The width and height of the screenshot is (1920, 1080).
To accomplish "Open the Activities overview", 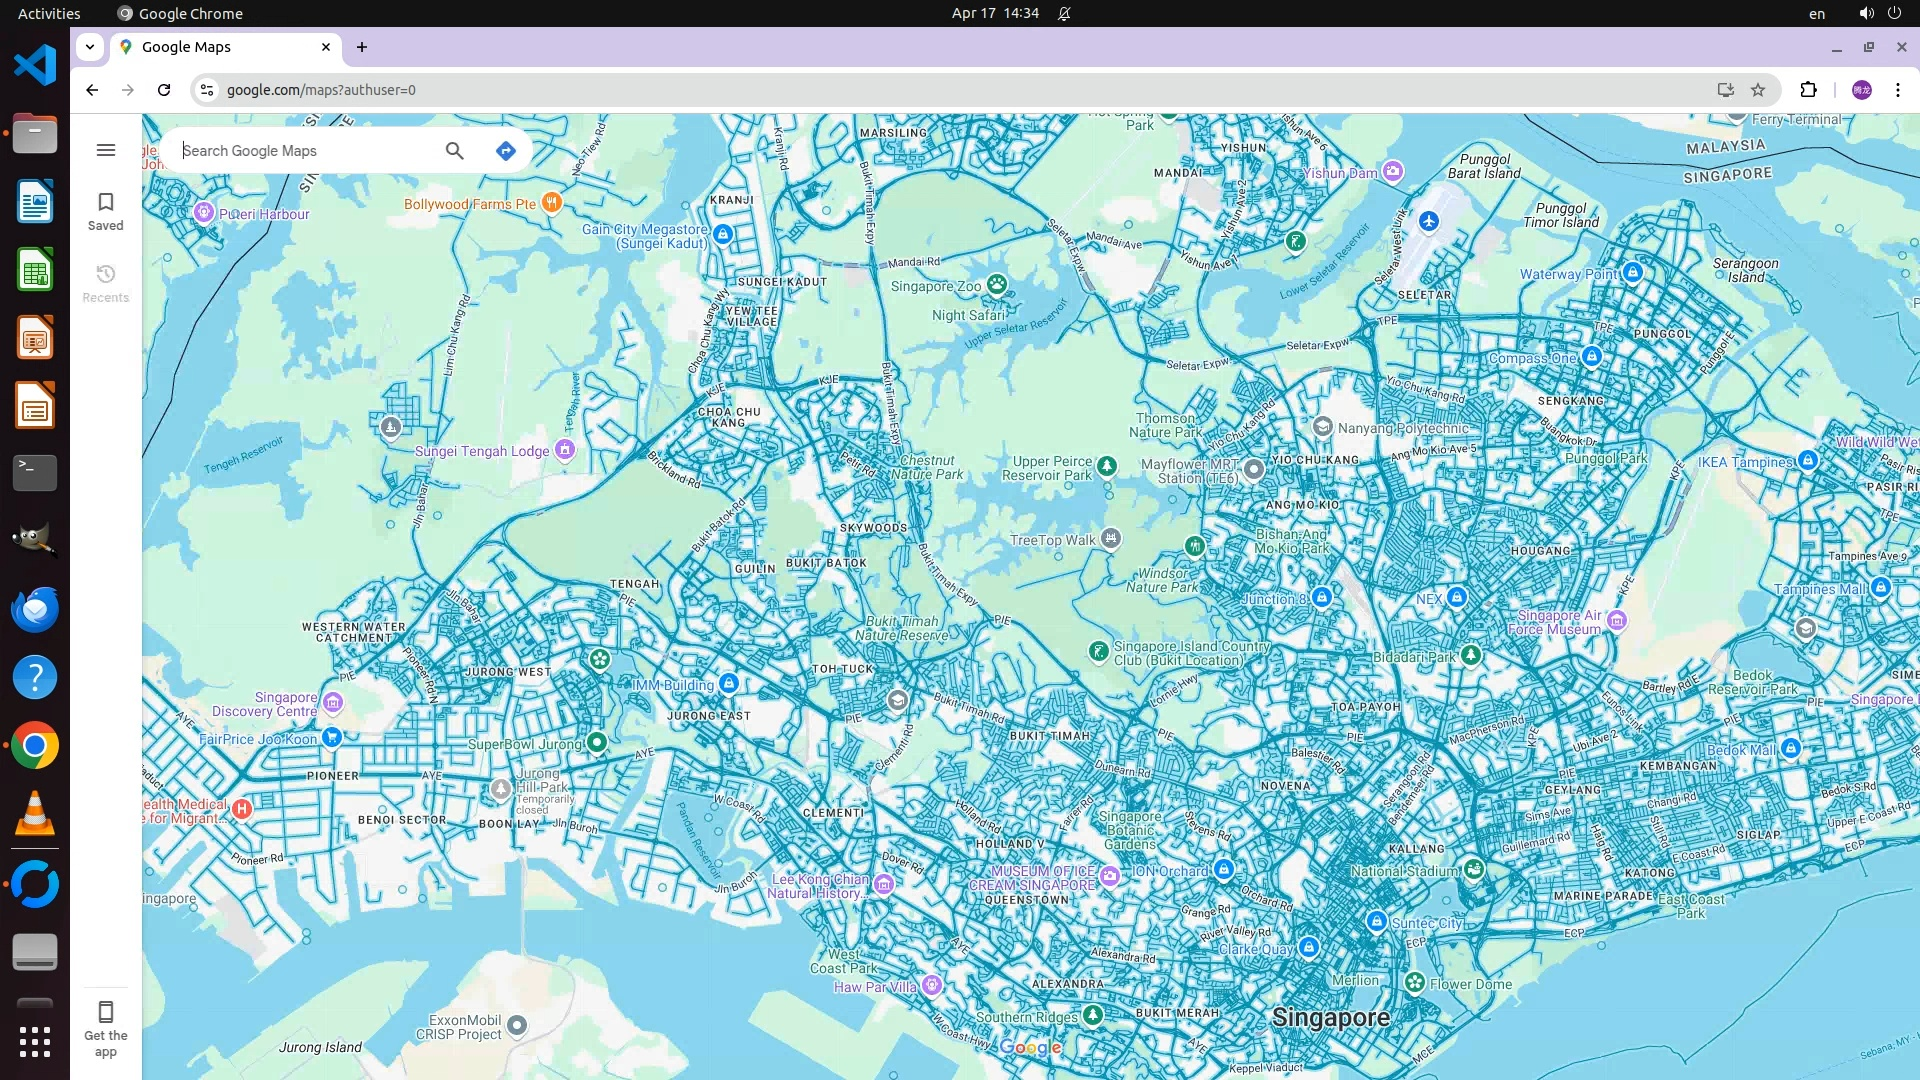I will tap(49, 14).
